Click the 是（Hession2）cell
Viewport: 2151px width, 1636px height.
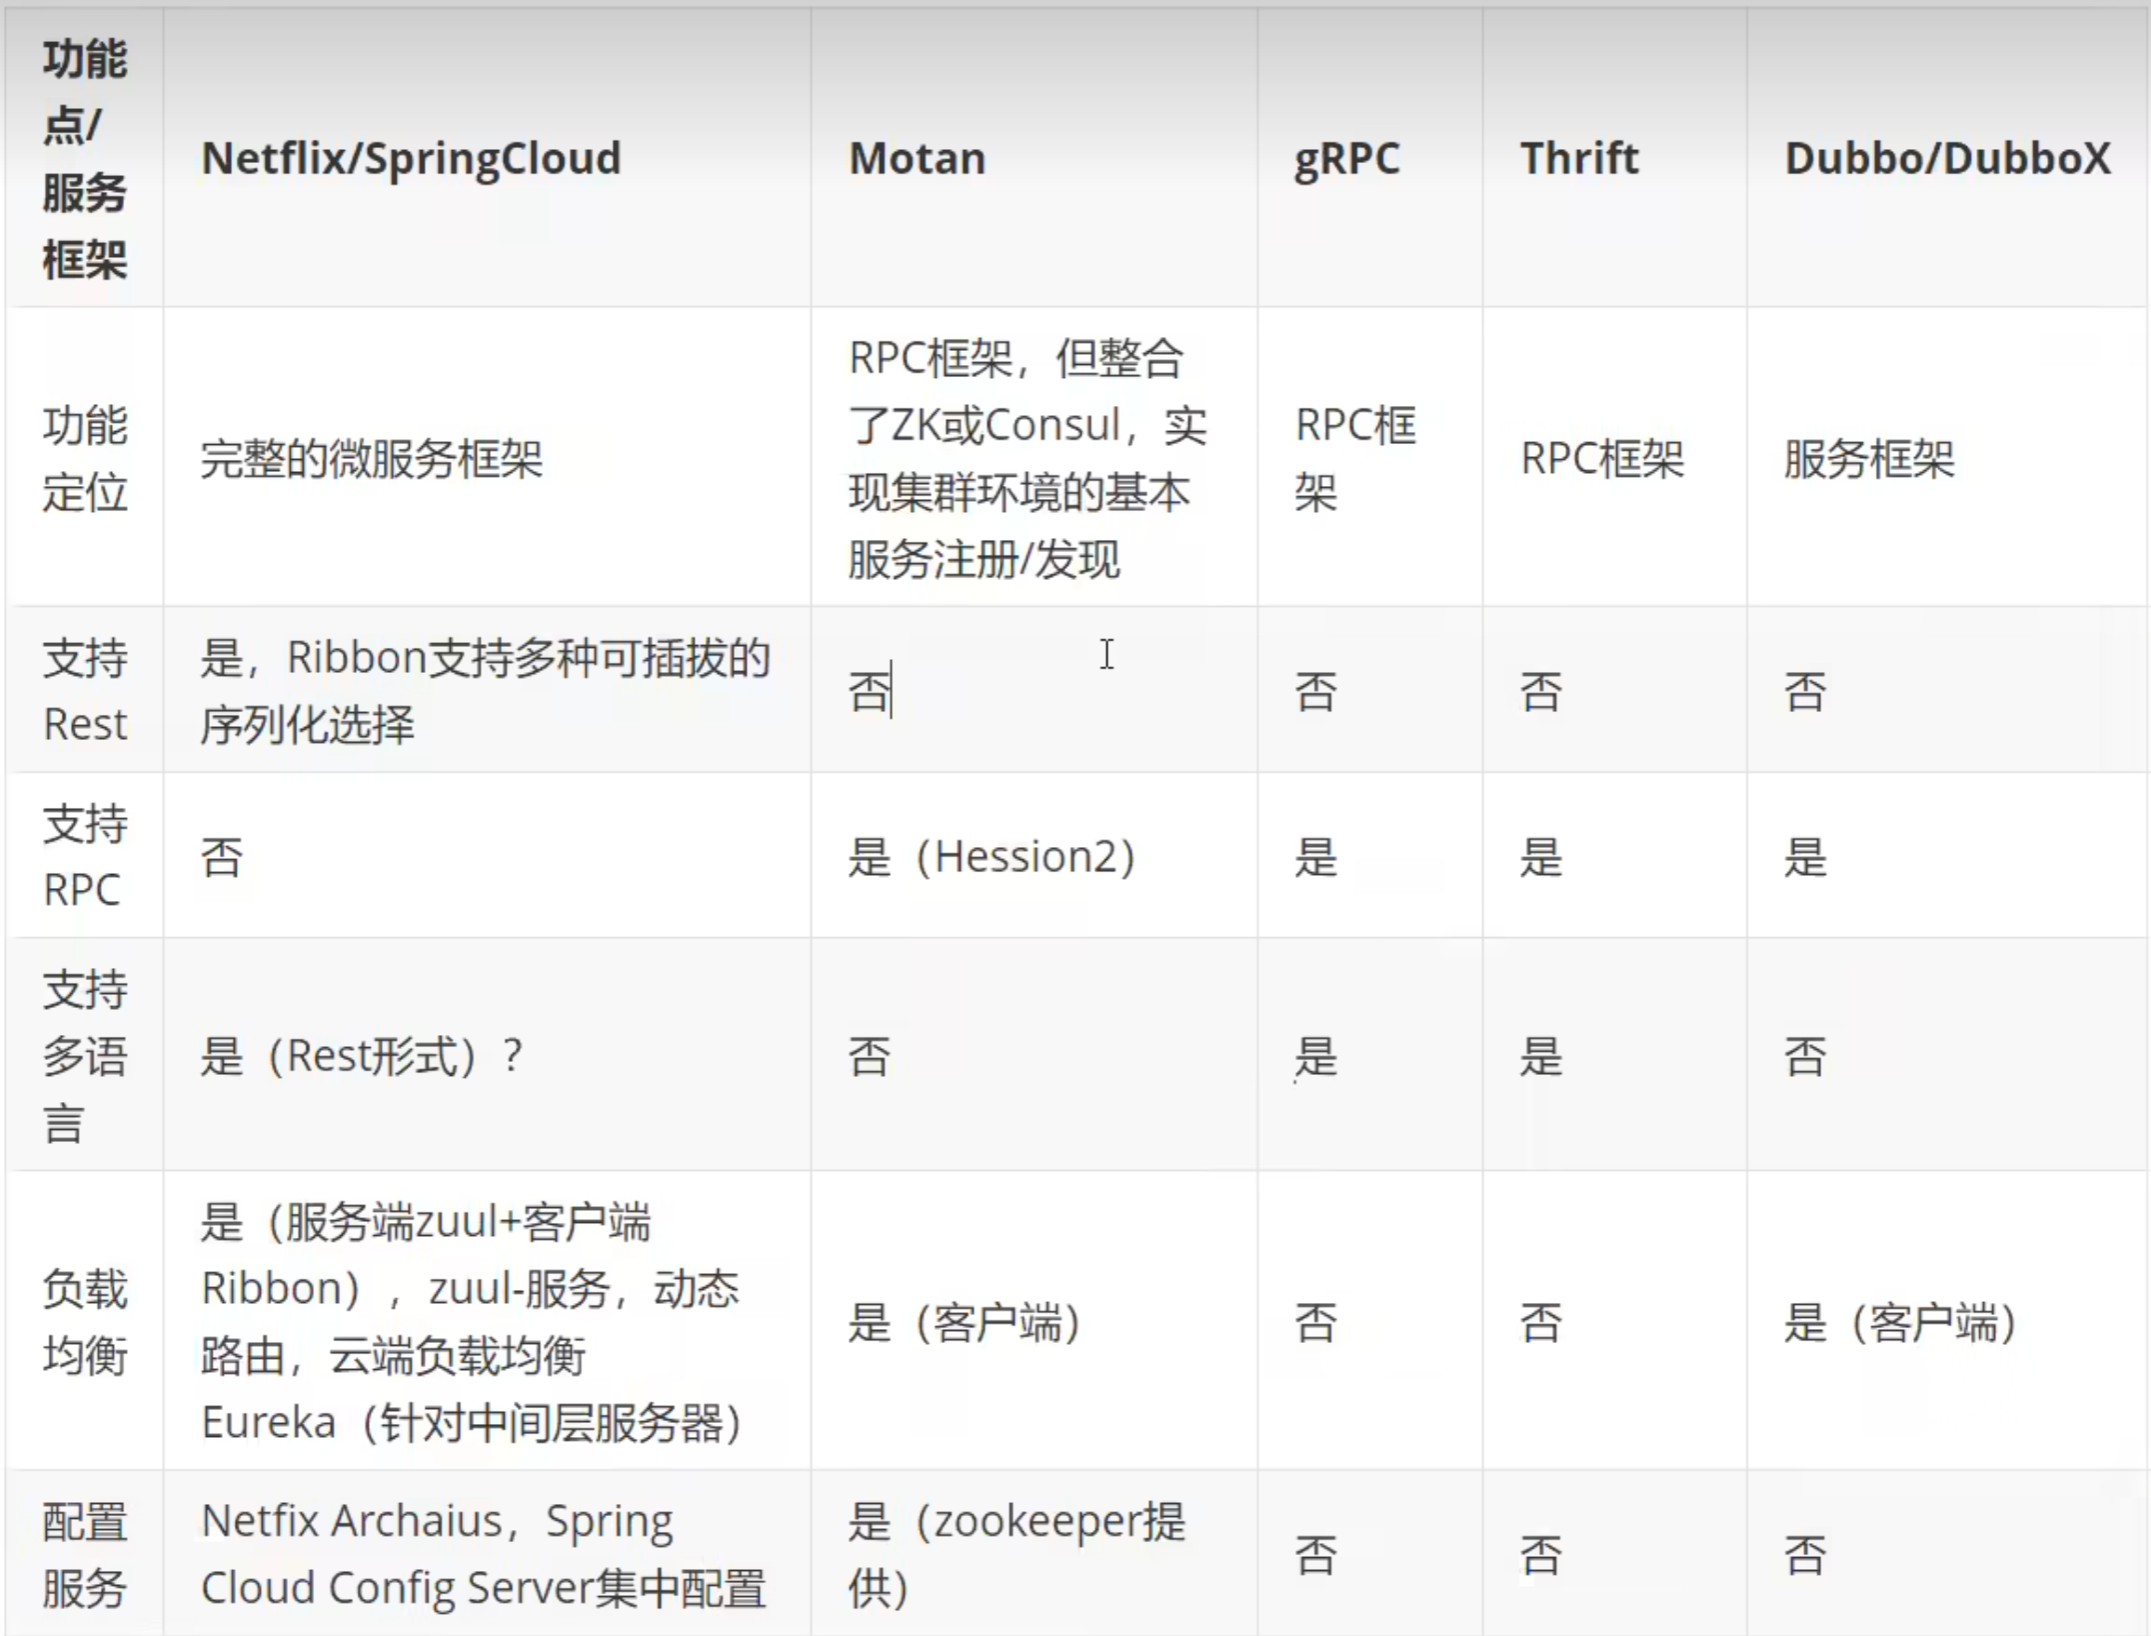(992, 857)
